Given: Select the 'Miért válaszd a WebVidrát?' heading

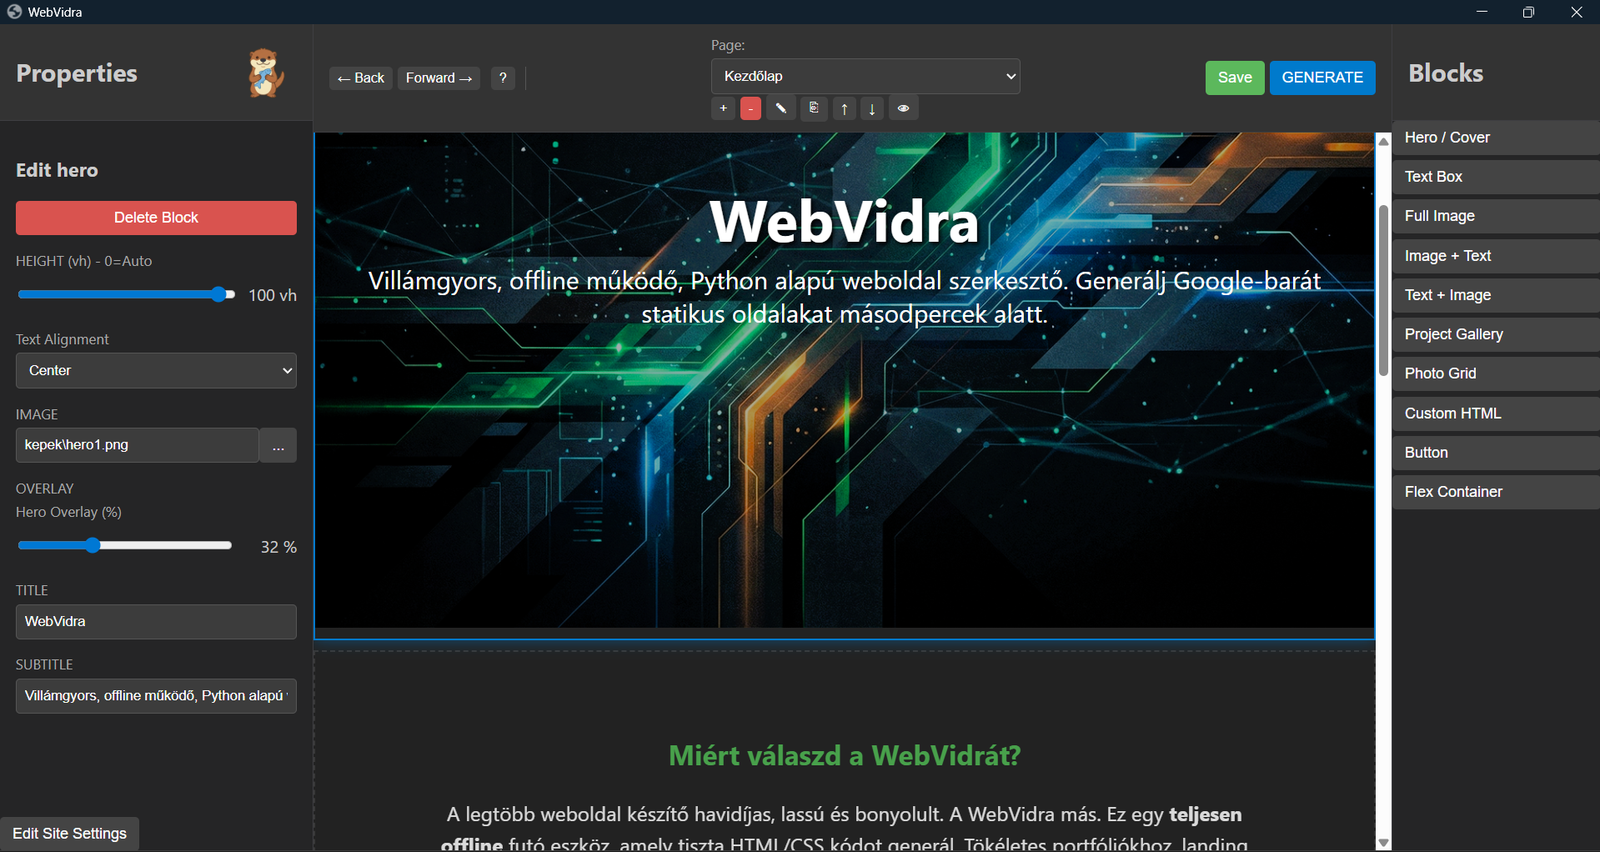Looking at the screenshot, I should point(844,755).
